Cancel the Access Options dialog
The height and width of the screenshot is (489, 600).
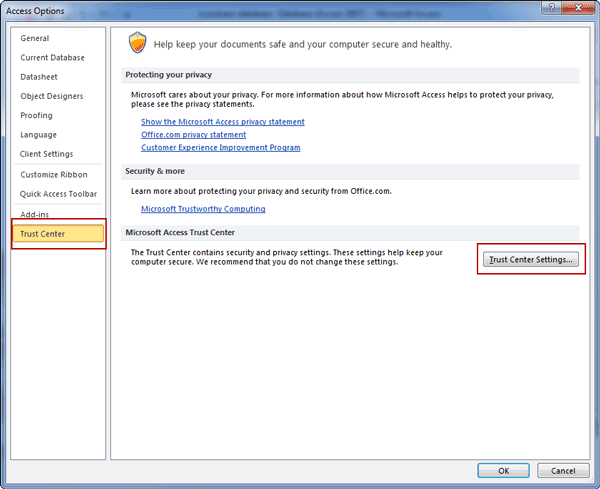[x=563, y=471]
